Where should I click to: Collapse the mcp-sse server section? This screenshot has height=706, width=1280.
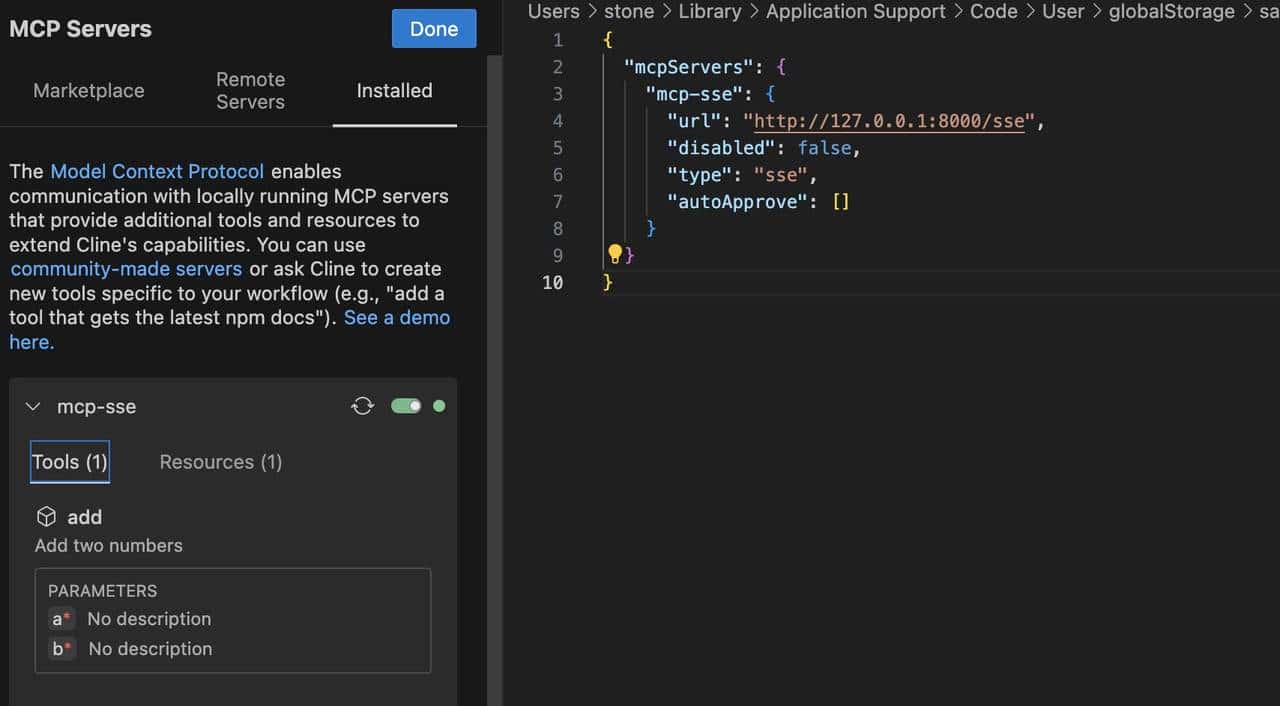coord(32,406)
